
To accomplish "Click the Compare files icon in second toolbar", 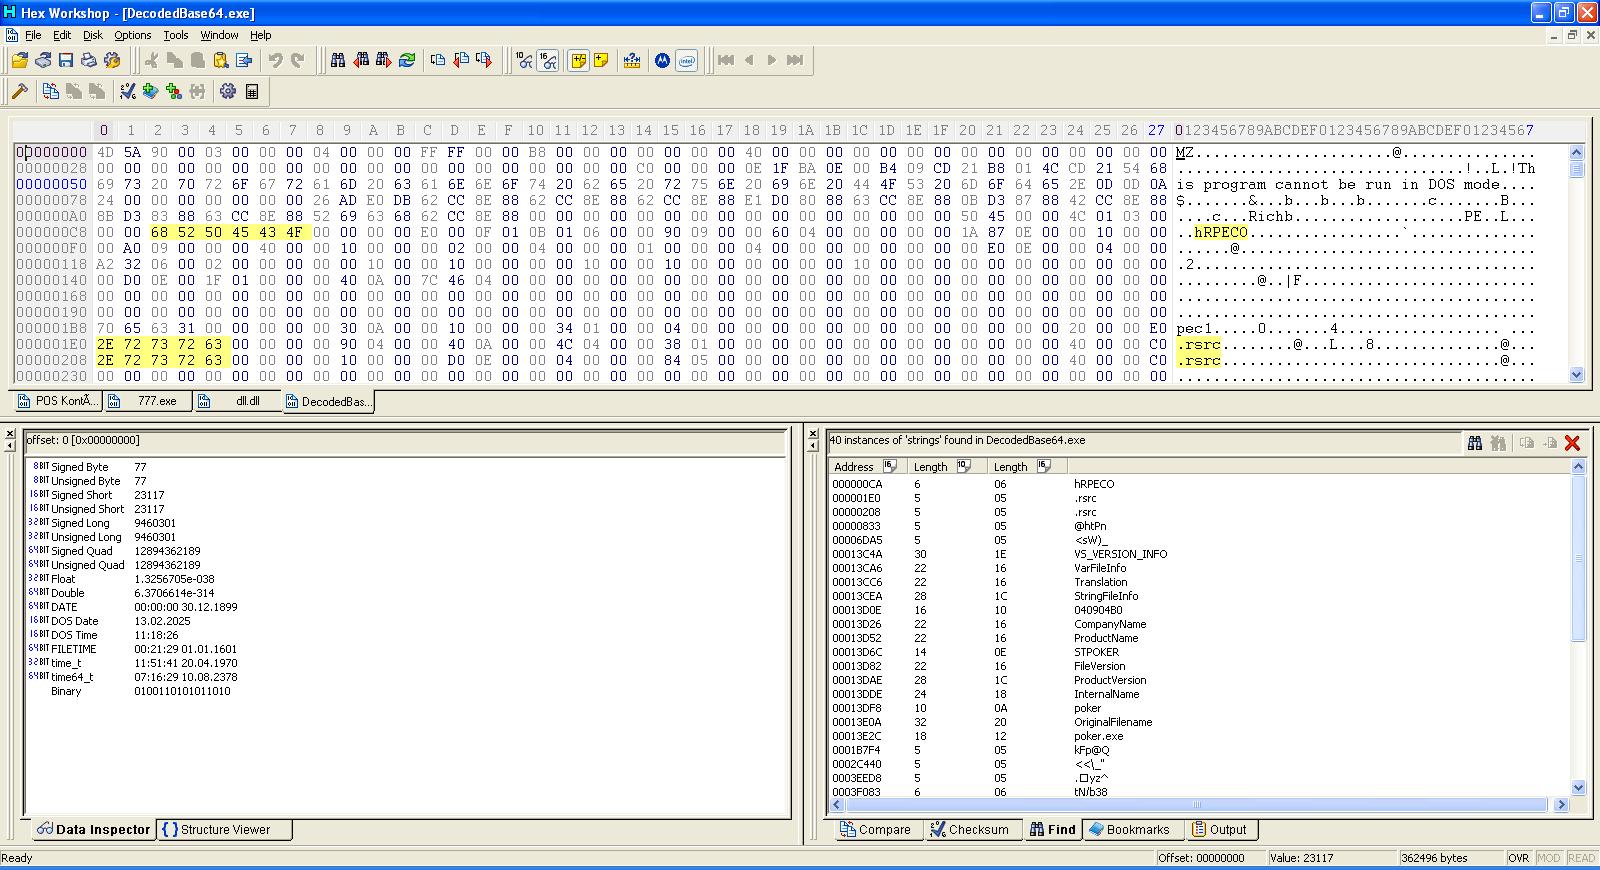I will coord(51,91).
